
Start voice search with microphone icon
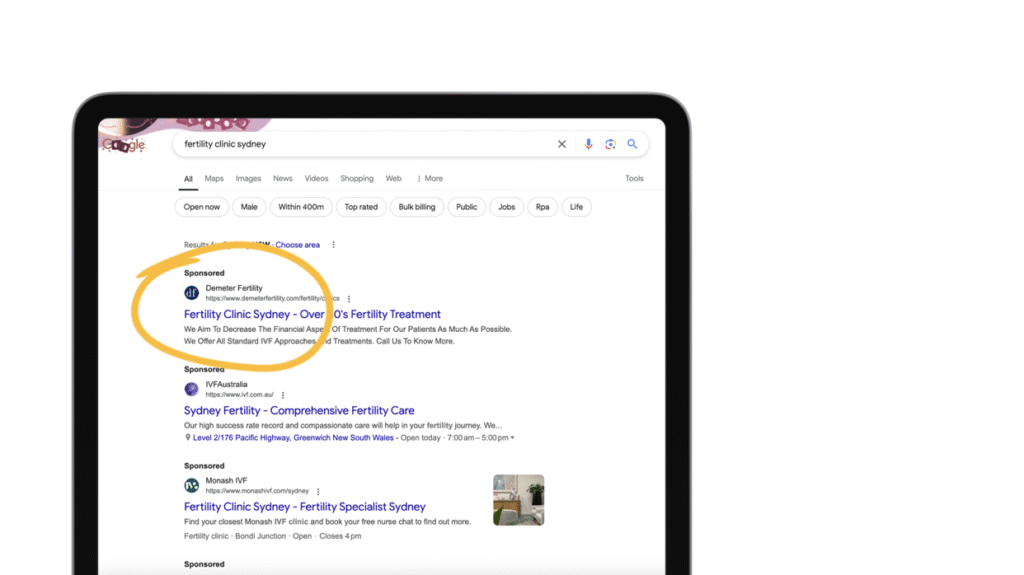tap(588, 144)
